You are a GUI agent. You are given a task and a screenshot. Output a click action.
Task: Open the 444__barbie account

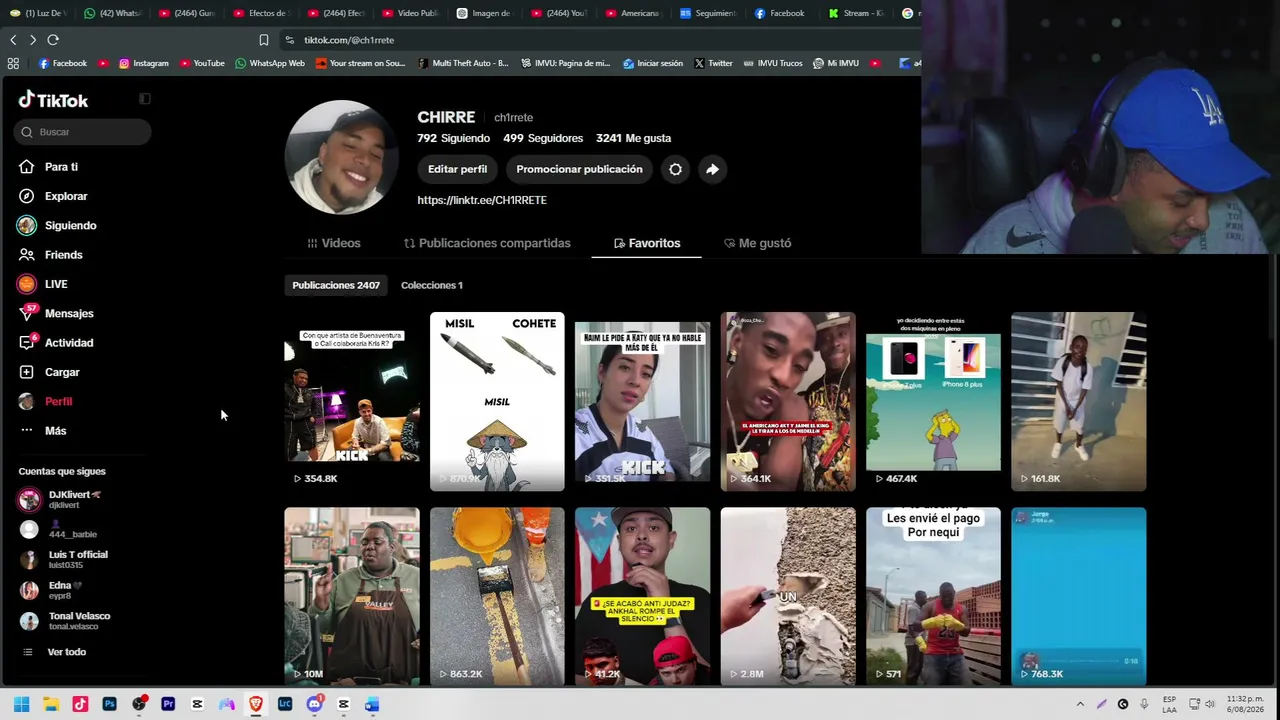point(58,529)
